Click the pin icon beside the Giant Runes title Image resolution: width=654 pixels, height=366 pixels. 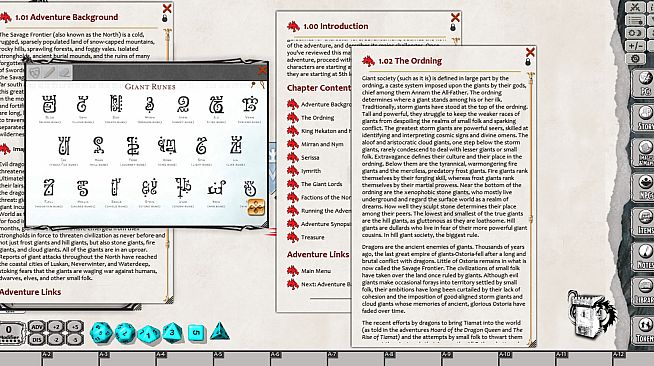click(253, 85)
